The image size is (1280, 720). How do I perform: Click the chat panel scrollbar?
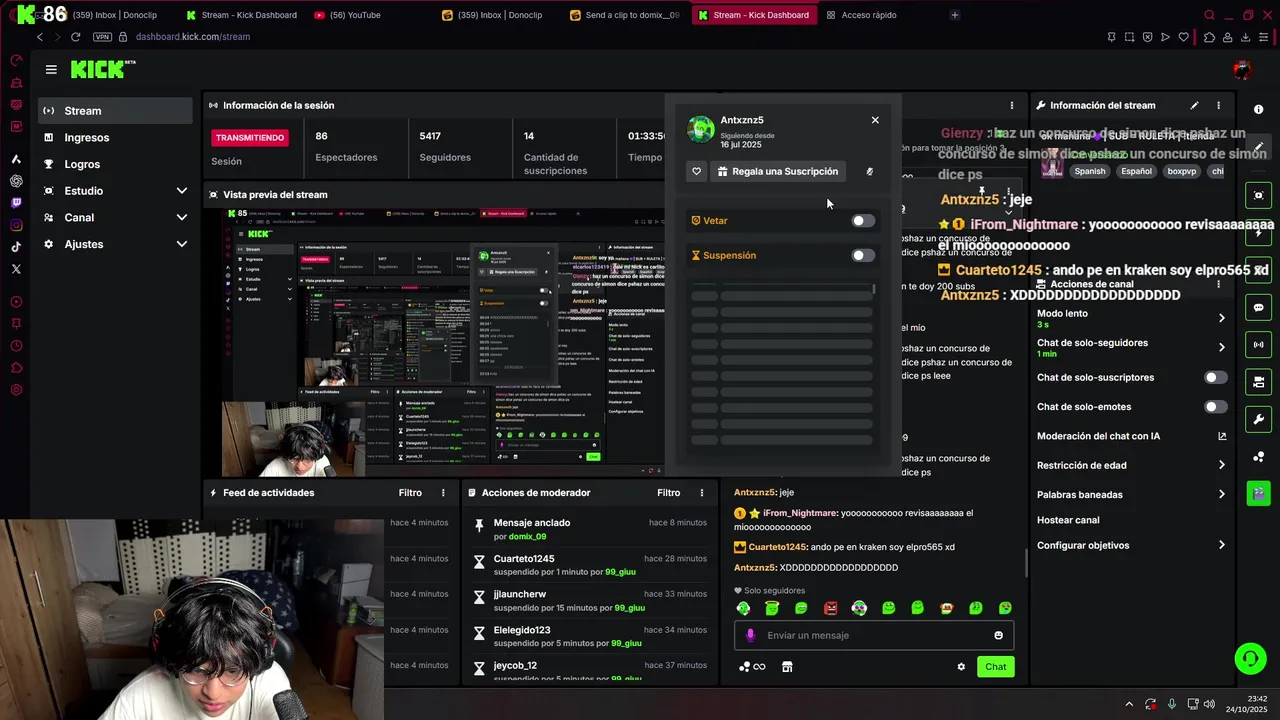(1026, 563)
